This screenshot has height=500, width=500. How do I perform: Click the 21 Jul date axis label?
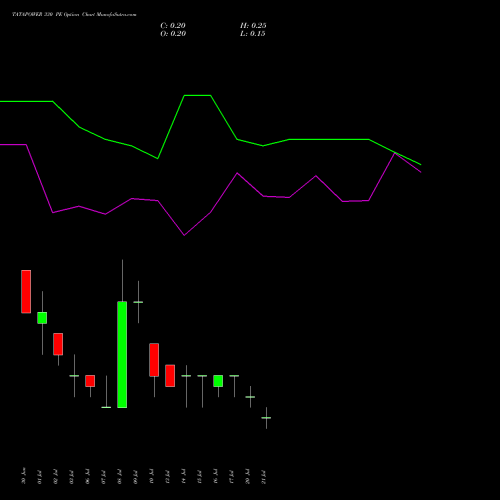coord(264,477)
